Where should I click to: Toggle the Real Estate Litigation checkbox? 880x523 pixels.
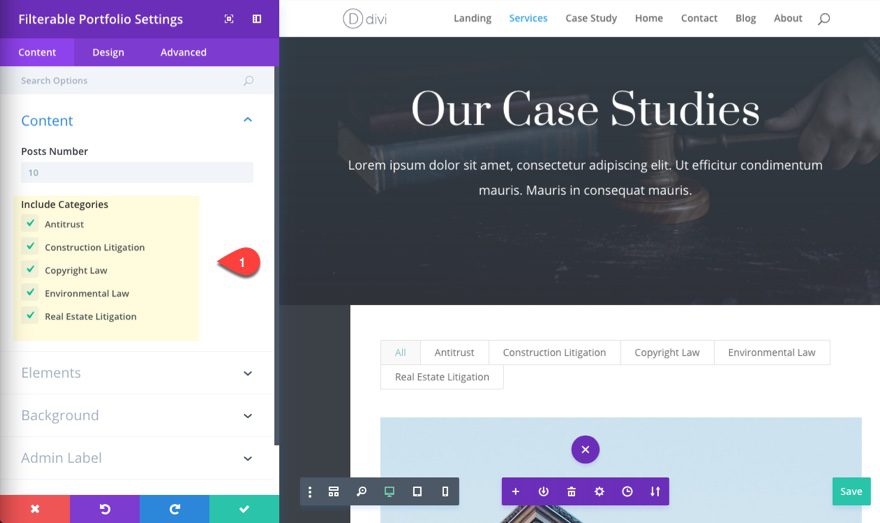click(30, 315)
